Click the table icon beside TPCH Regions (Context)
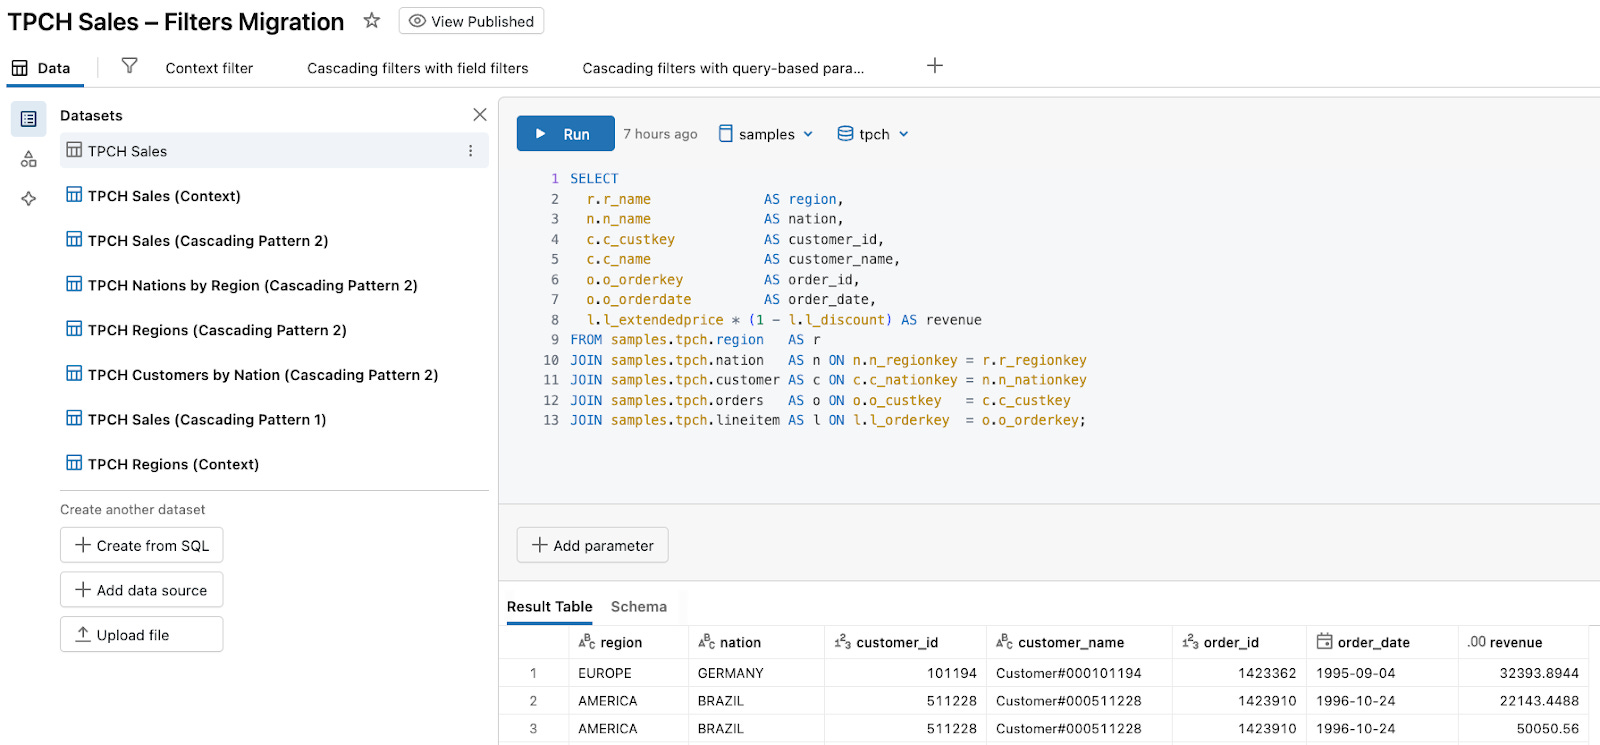 [74, 463]
